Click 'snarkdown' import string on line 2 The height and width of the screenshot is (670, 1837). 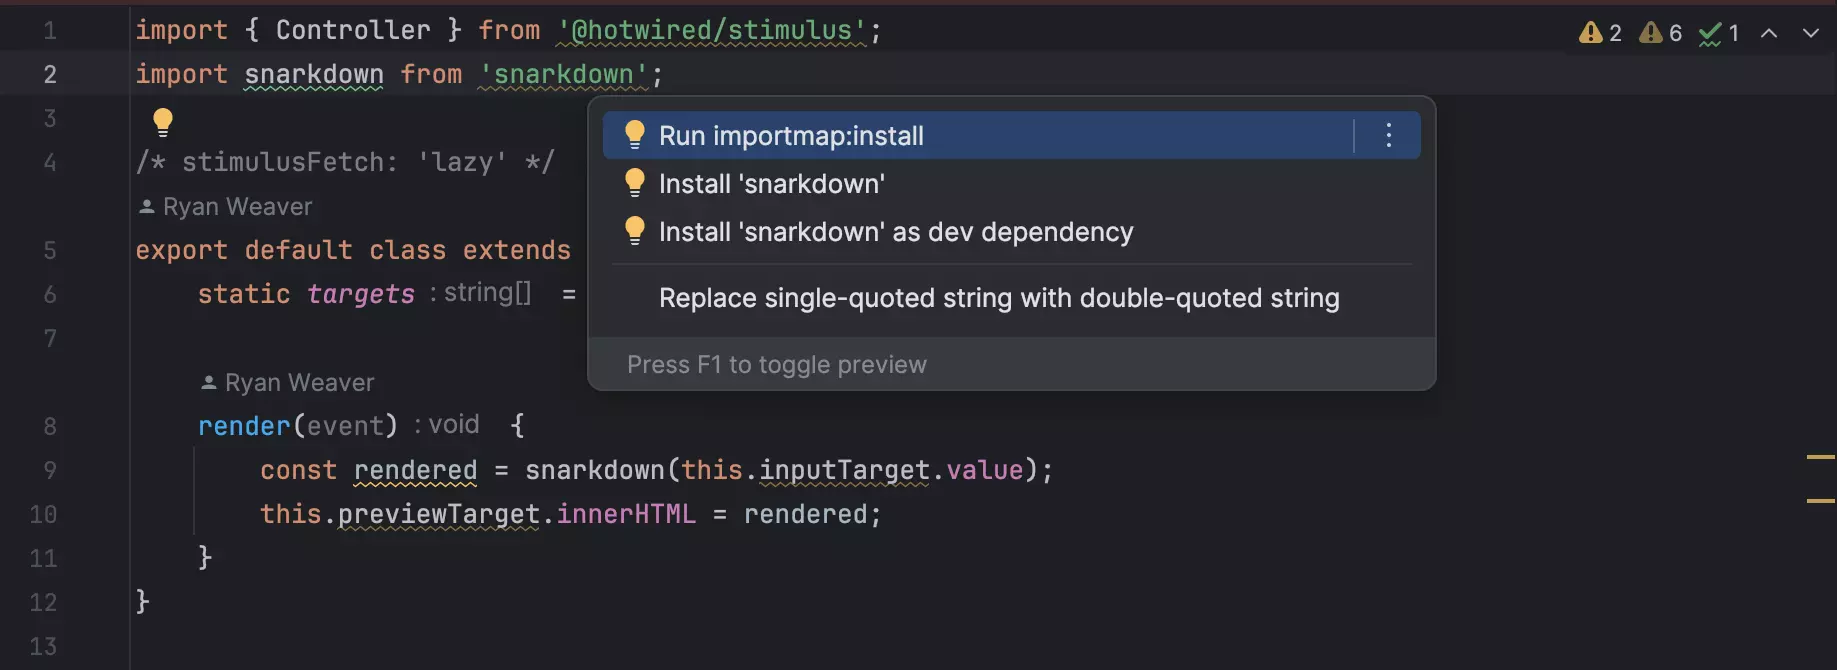pos(563,75)
